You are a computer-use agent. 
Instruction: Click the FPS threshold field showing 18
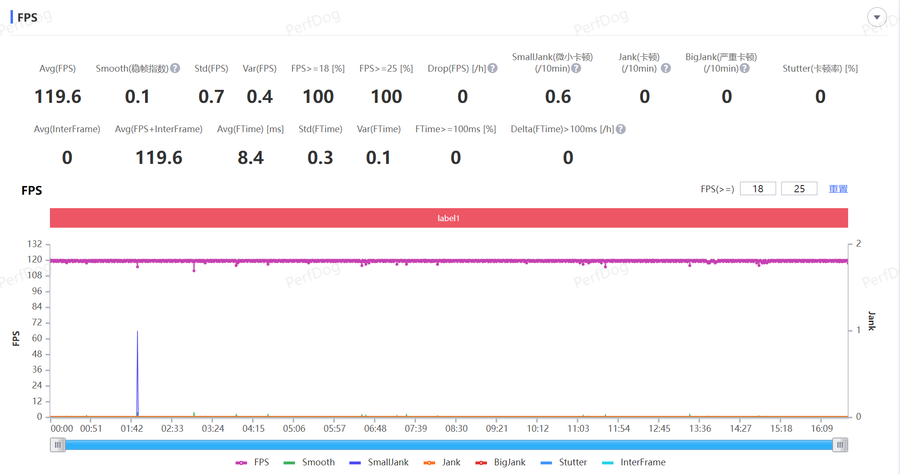pyautogui.click(x=758, y=189)
